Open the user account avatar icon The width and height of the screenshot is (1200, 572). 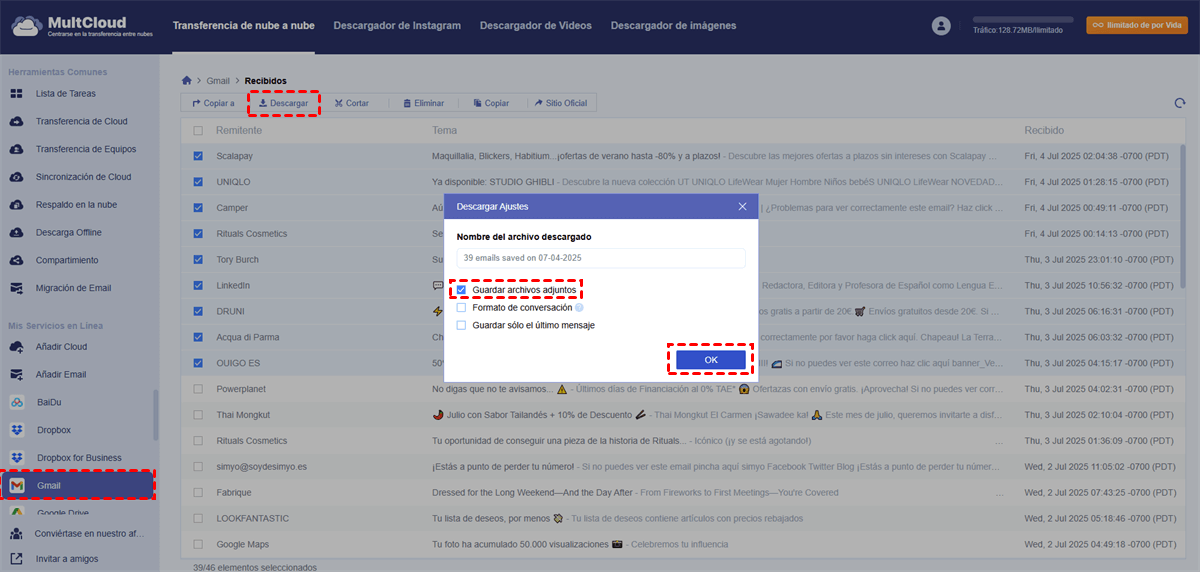[x=941, y=26]
